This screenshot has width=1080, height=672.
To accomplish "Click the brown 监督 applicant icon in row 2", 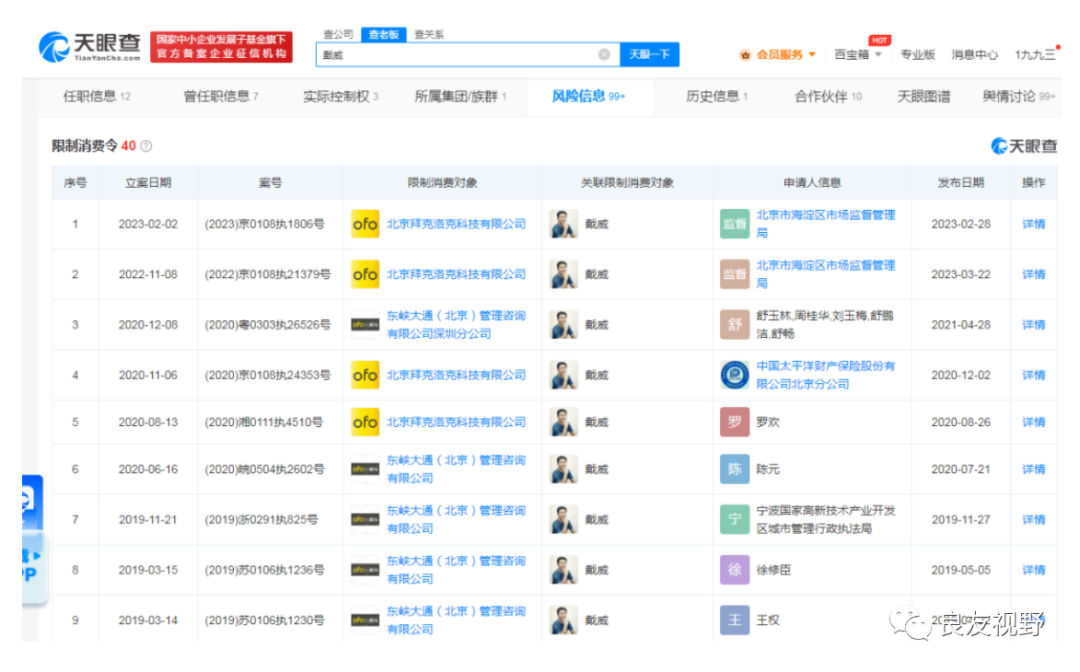I will pos(735,274).
